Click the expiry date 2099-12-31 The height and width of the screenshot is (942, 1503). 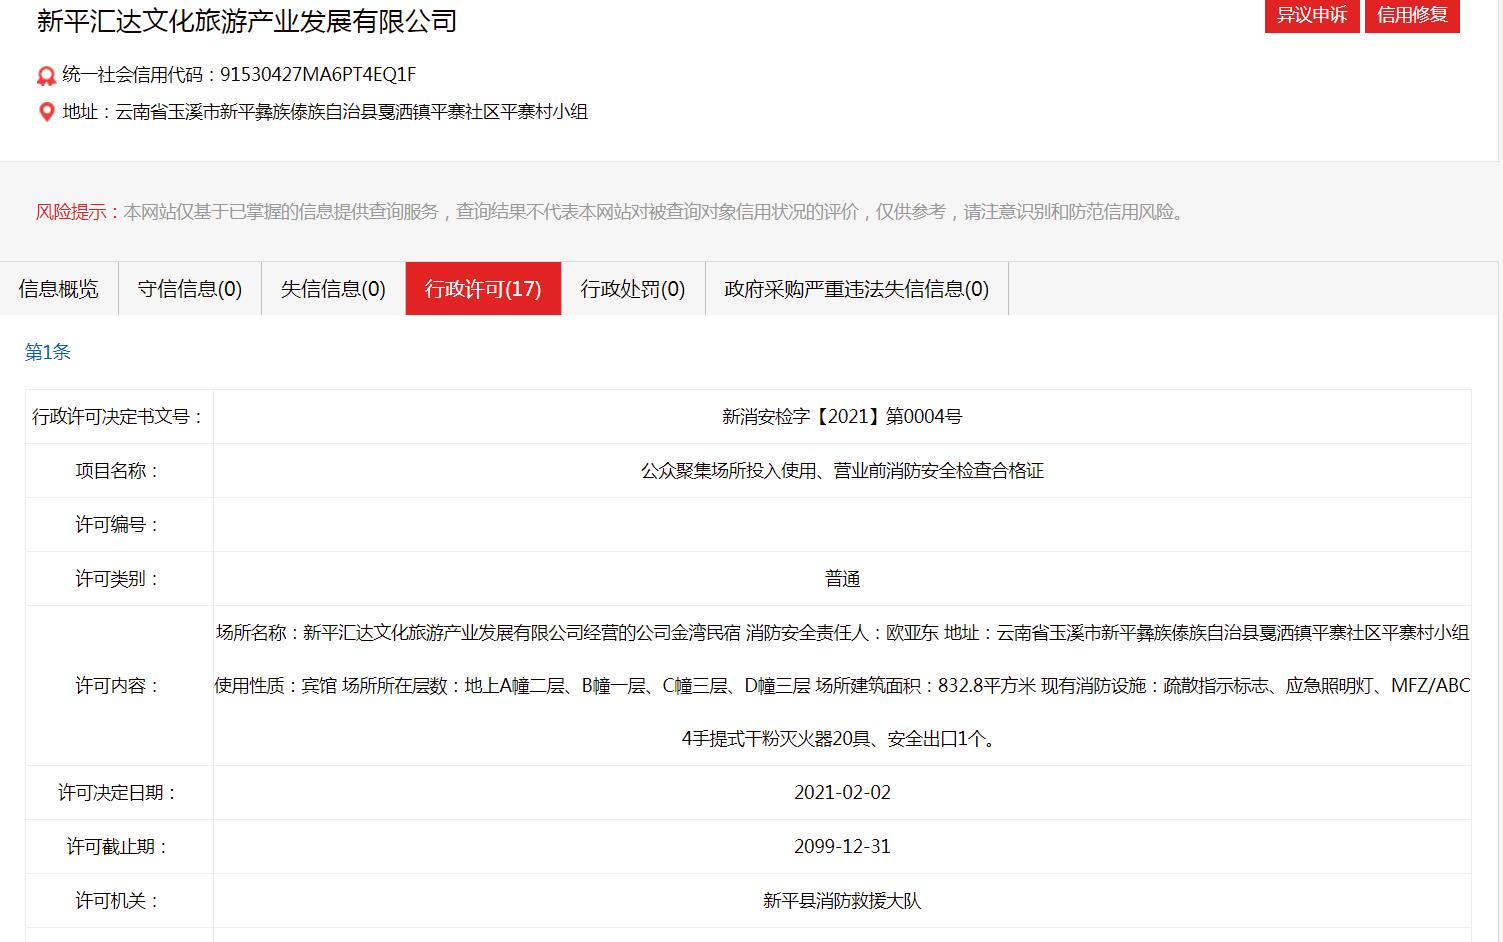coord(842,847)
